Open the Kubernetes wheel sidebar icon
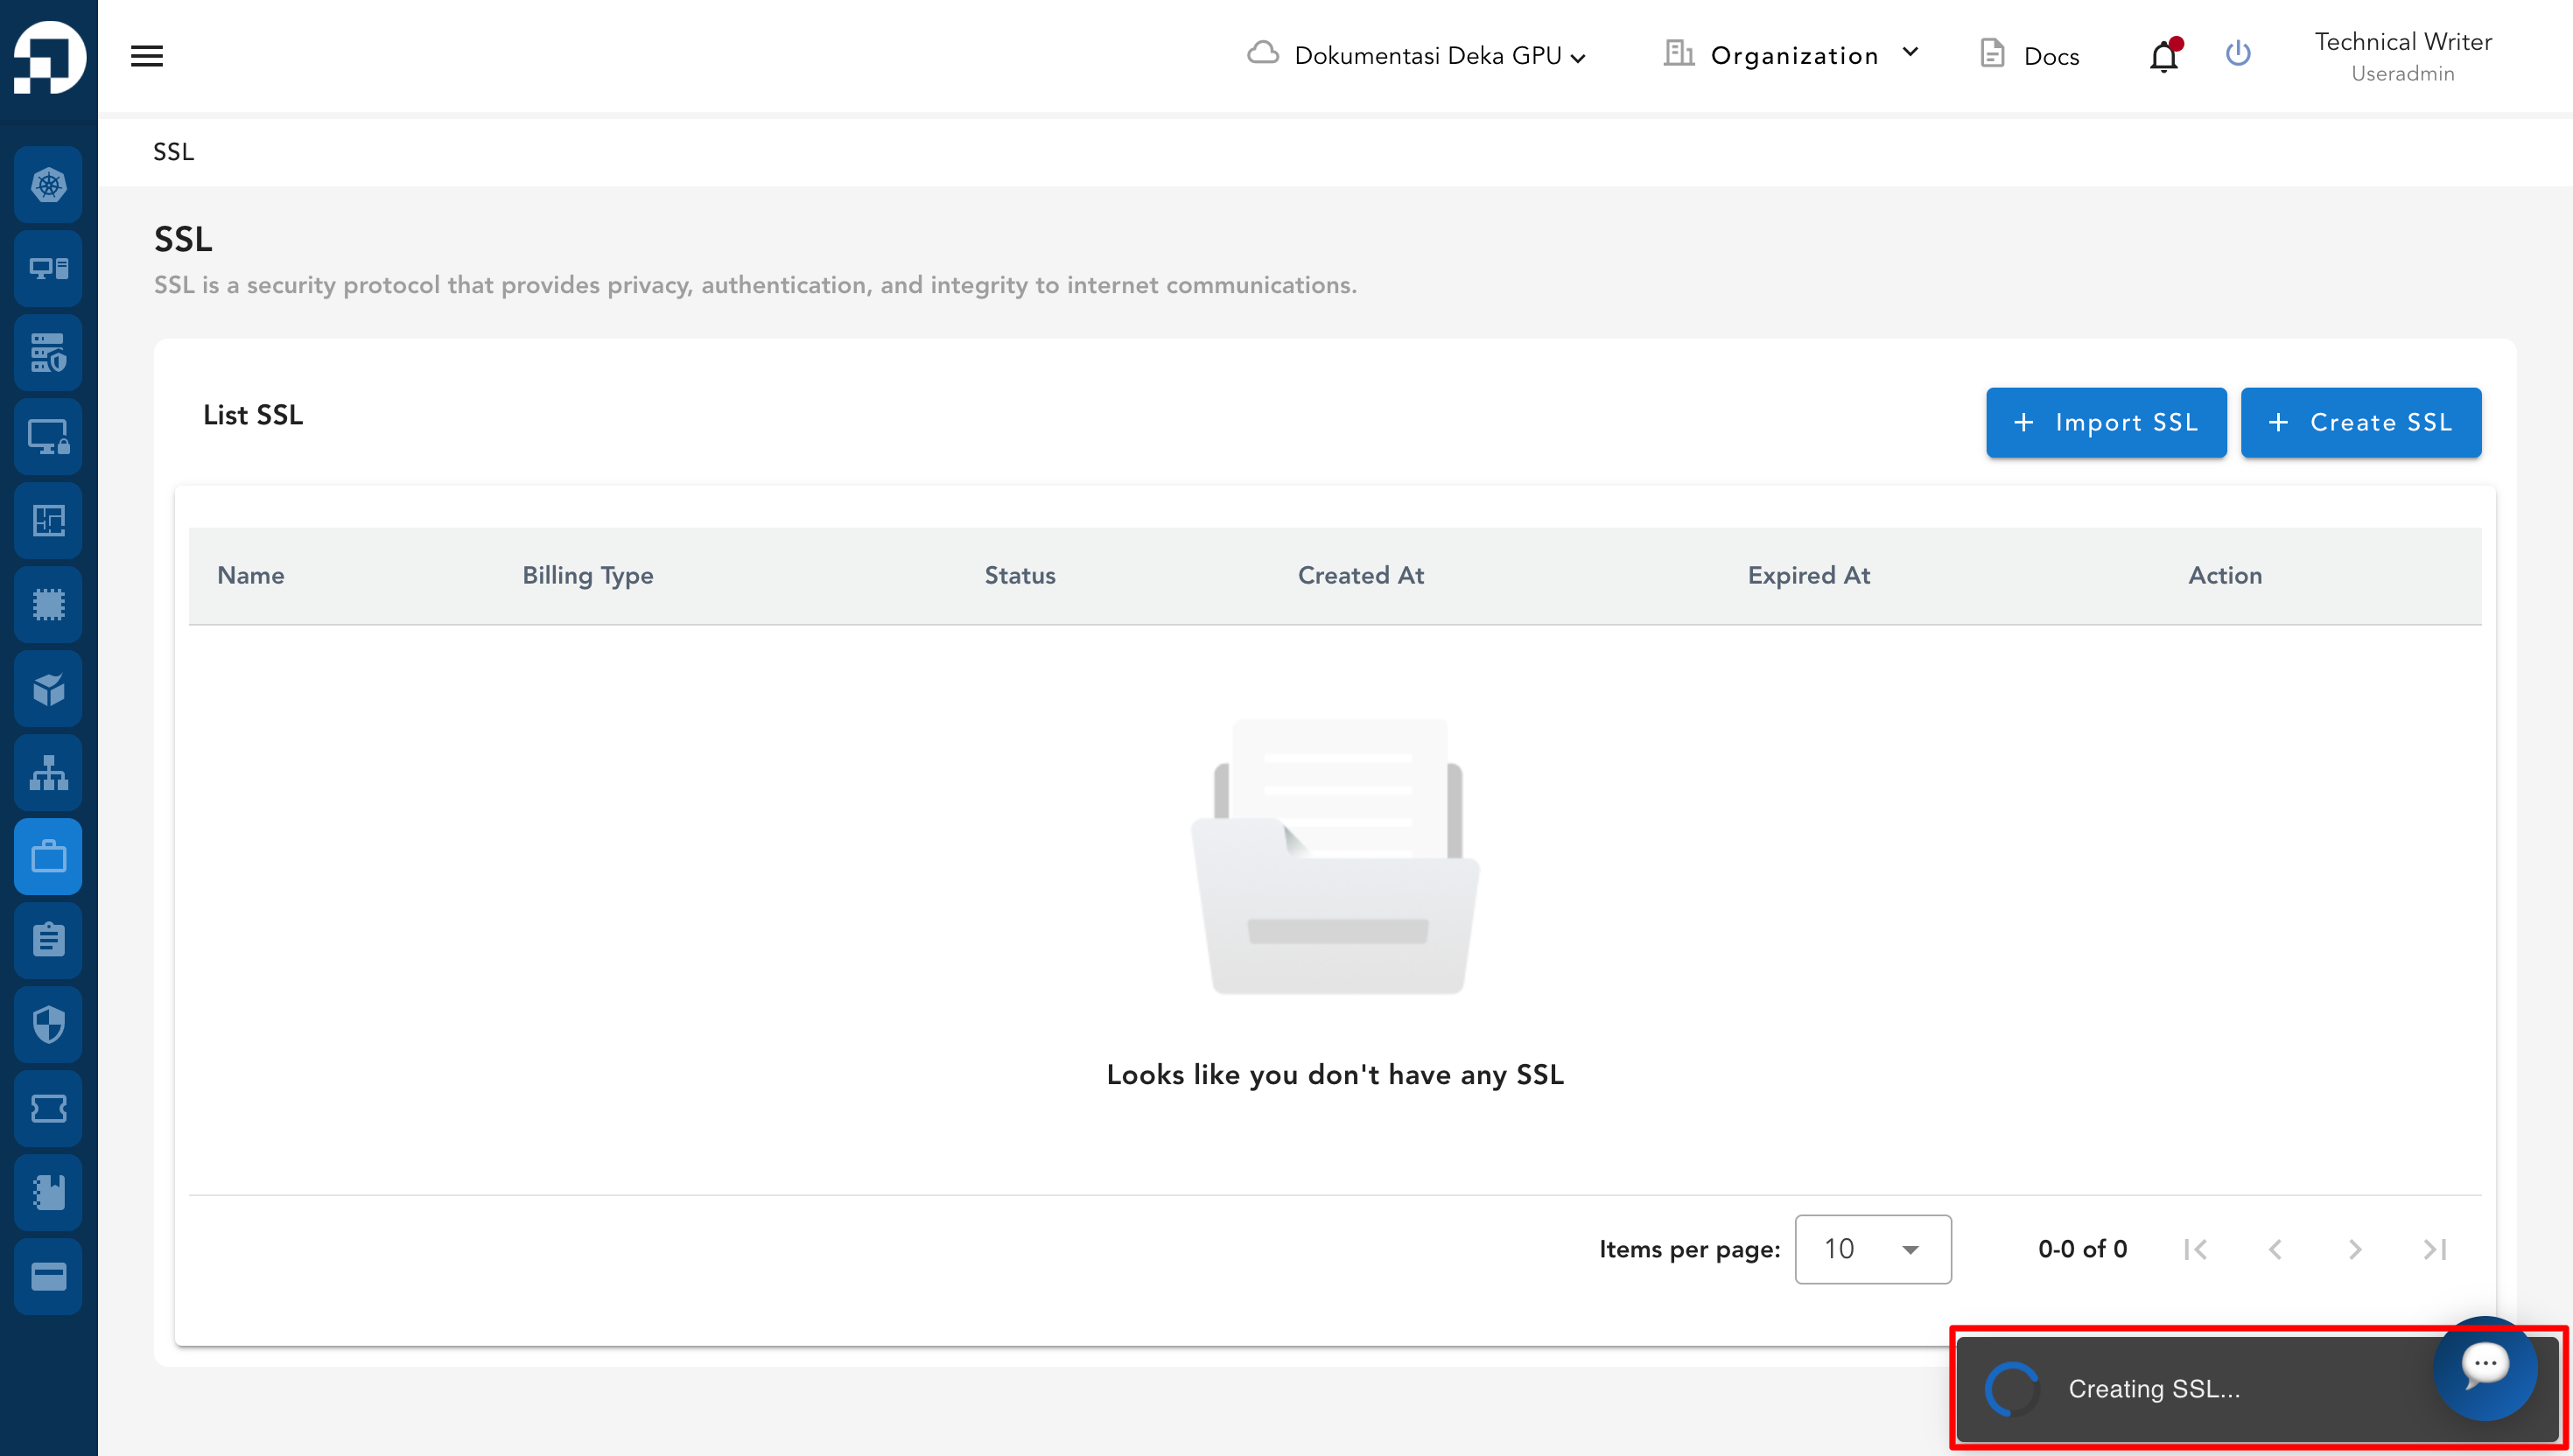 pyautogui.click(x=48, y=185)
